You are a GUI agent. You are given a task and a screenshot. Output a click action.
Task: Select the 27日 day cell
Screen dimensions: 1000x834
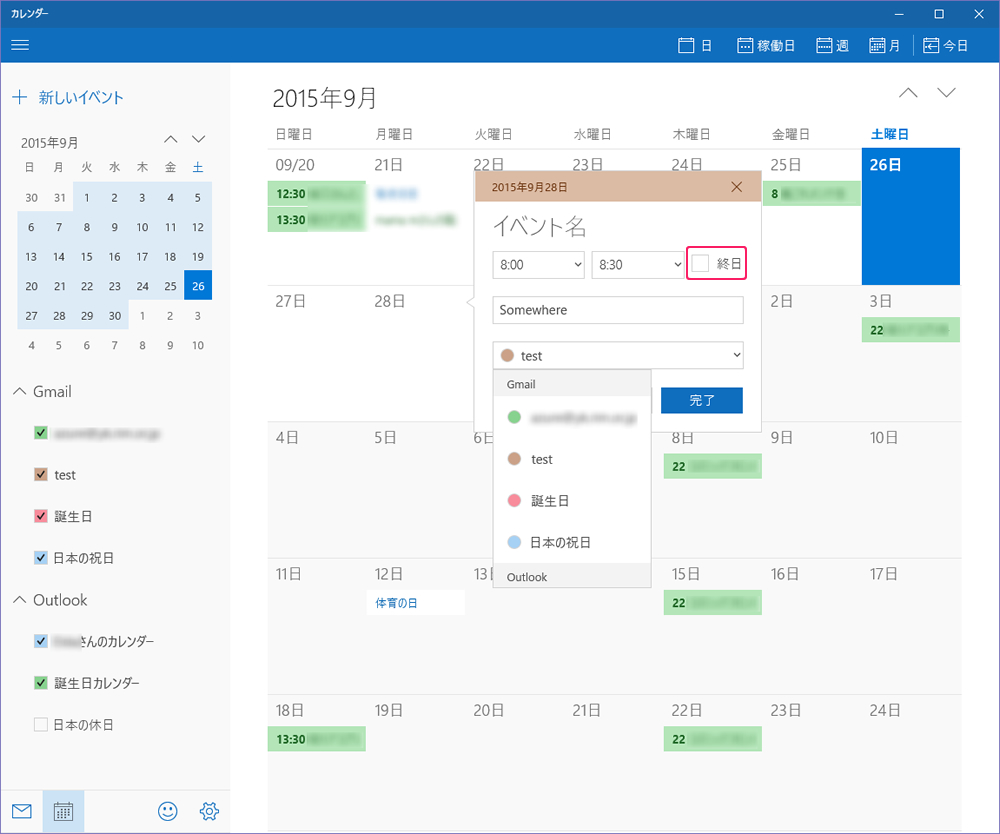[x=317, y=354]
